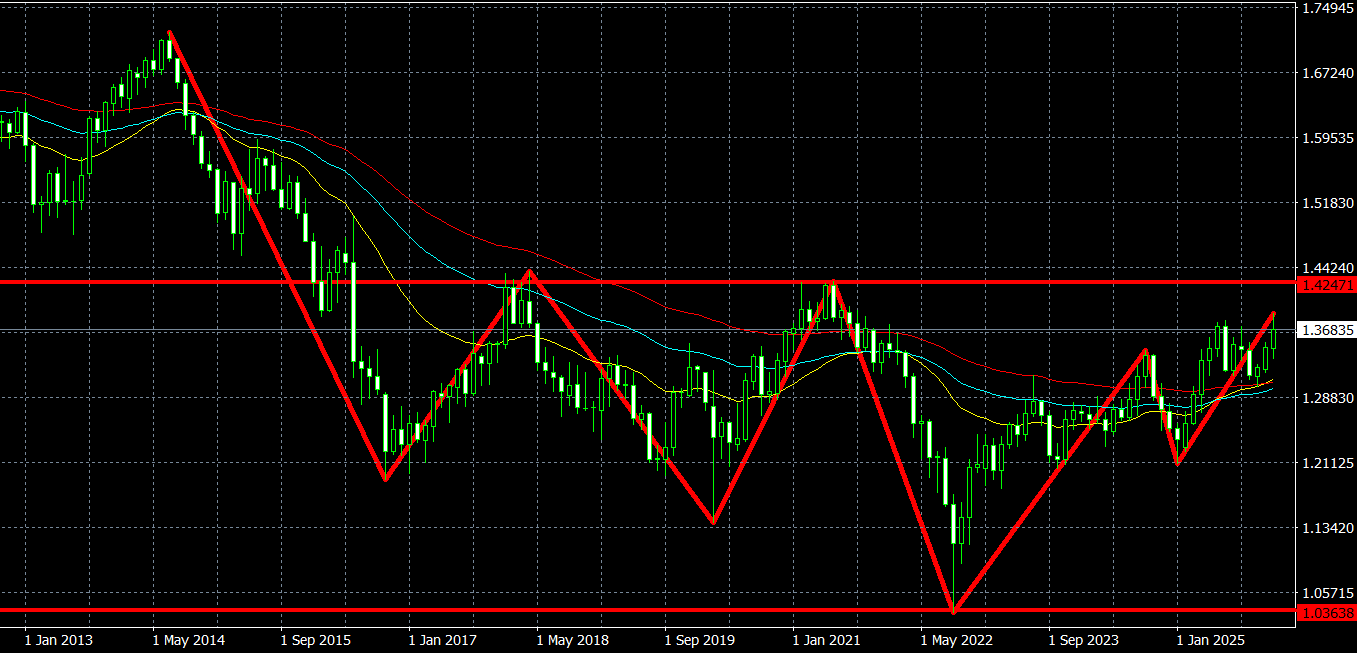The width and height of the screenshot is (1357, 653).
Task: Click the 1.74945 price axis label
Action: coord(1325,8)
